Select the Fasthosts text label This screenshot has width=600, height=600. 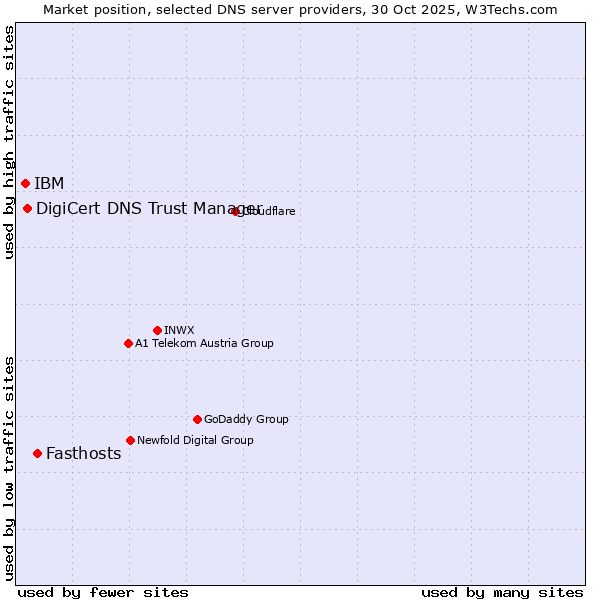[x=83, y=453]
